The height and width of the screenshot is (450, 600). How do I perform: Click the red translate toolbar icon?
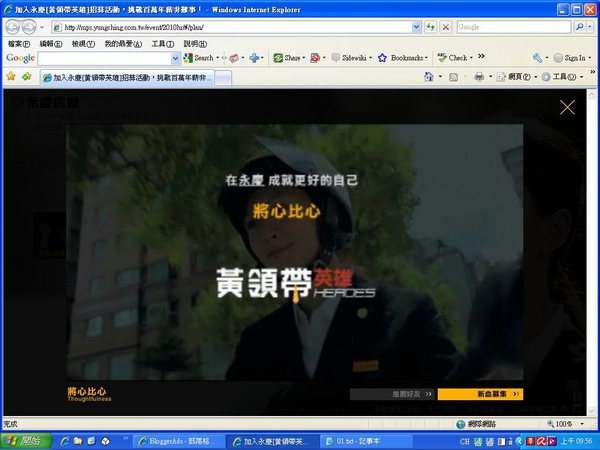[x=315, y=58]
